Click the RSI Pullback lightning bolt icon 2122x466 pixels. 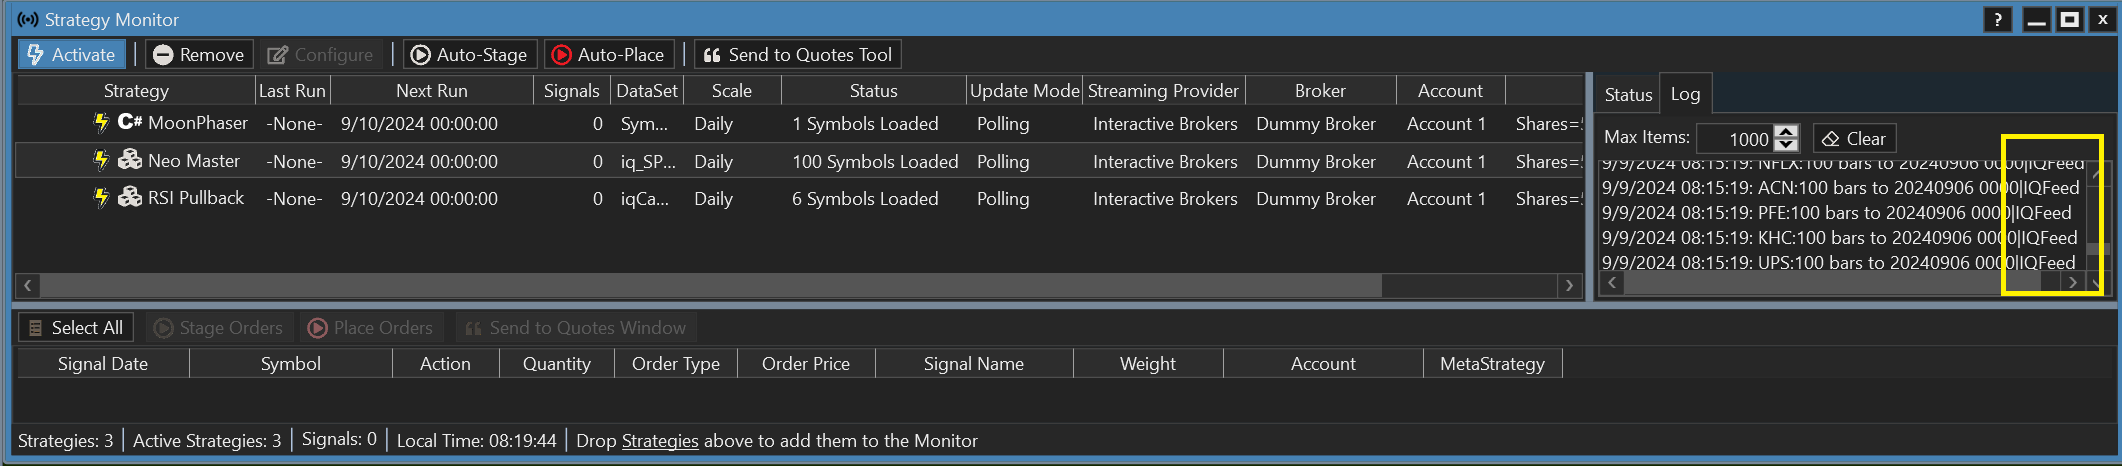pos(101,198)
